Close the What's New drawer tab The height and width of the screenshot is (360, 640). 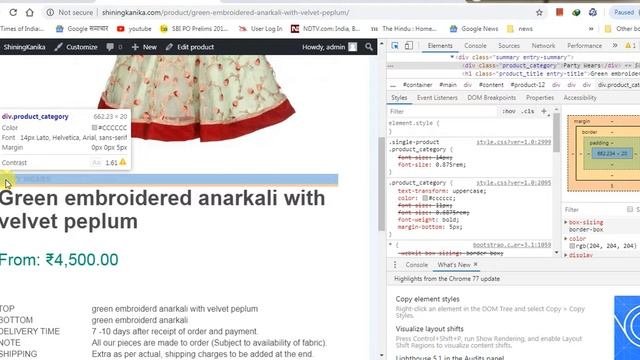pos(476,265)
